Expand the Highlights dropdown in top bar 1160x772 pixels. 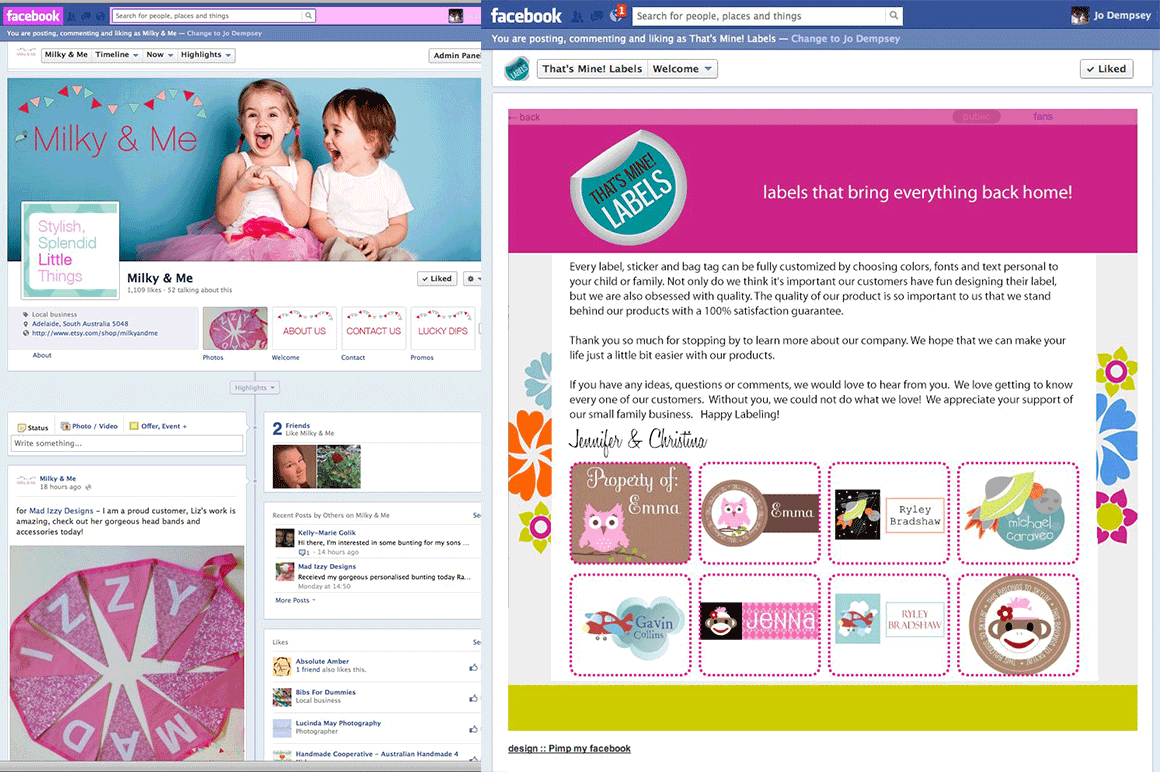click(x=206, y=55)
